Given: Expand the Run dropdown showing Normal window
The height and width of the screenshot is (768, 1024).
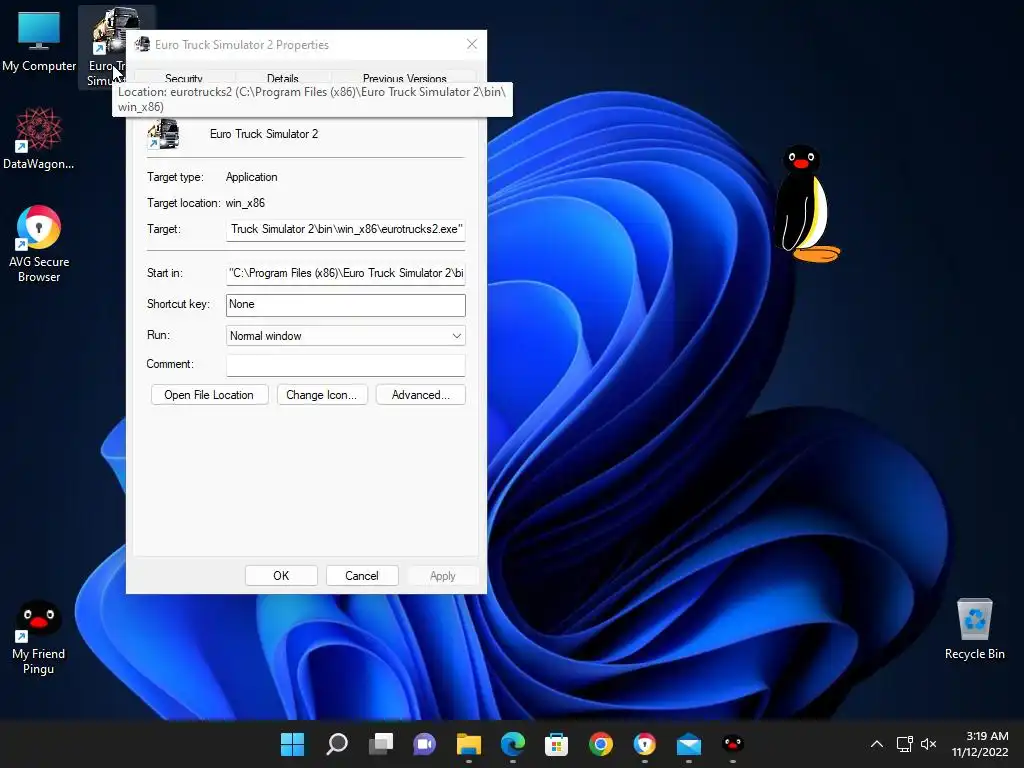Looking at the screenshot, I should click(345, 336).
